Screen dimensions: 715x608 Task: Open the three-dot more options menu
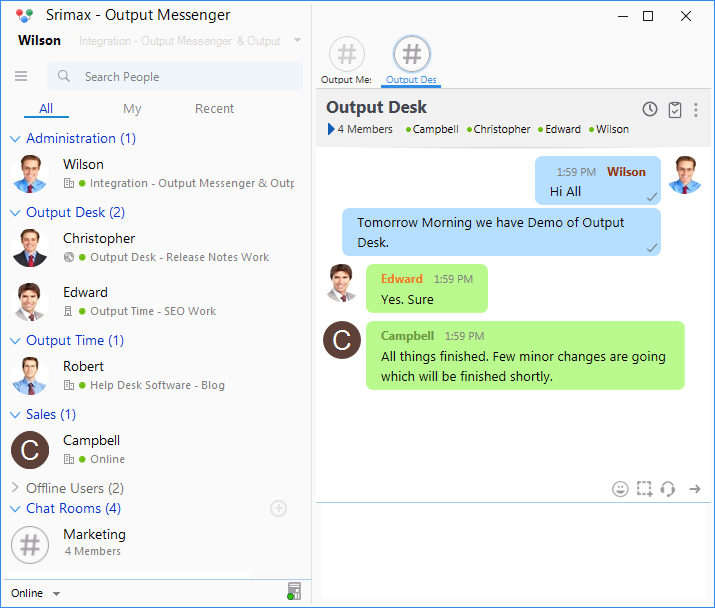(696, 110)
